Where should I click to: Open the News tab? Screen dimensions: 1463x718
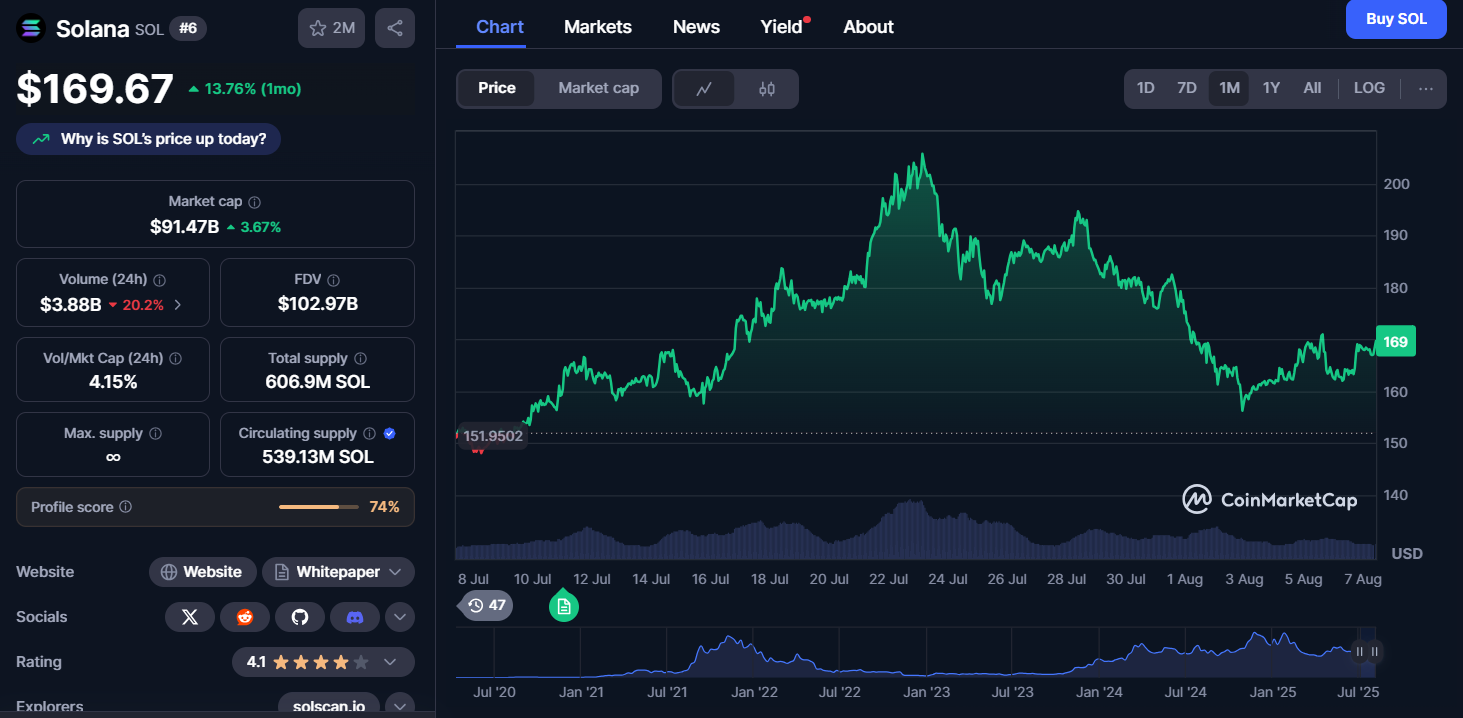click(x=696, y=27)
